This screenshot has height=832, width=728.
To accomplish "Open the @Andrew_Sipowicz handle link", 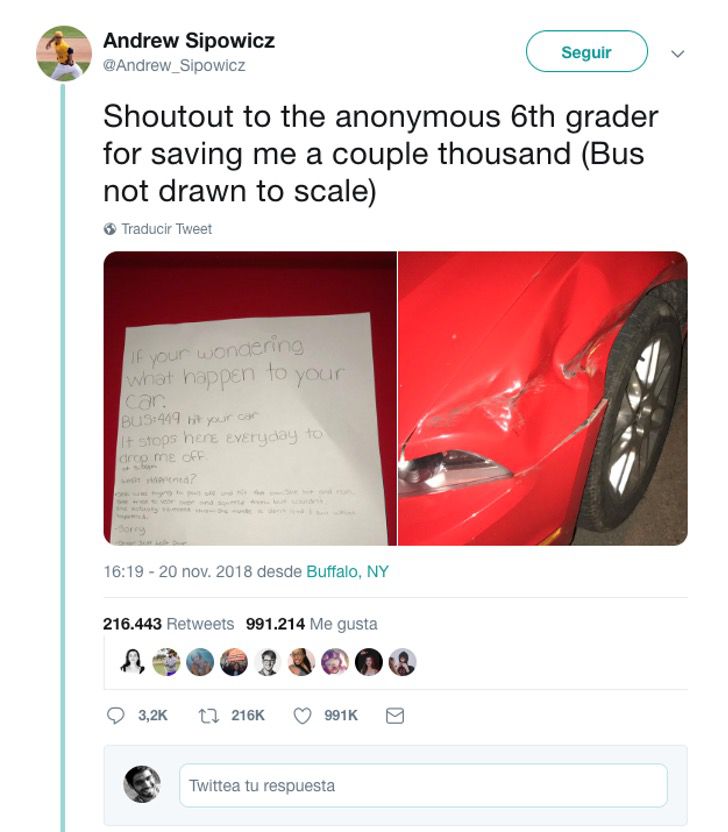I will (174, 65).
